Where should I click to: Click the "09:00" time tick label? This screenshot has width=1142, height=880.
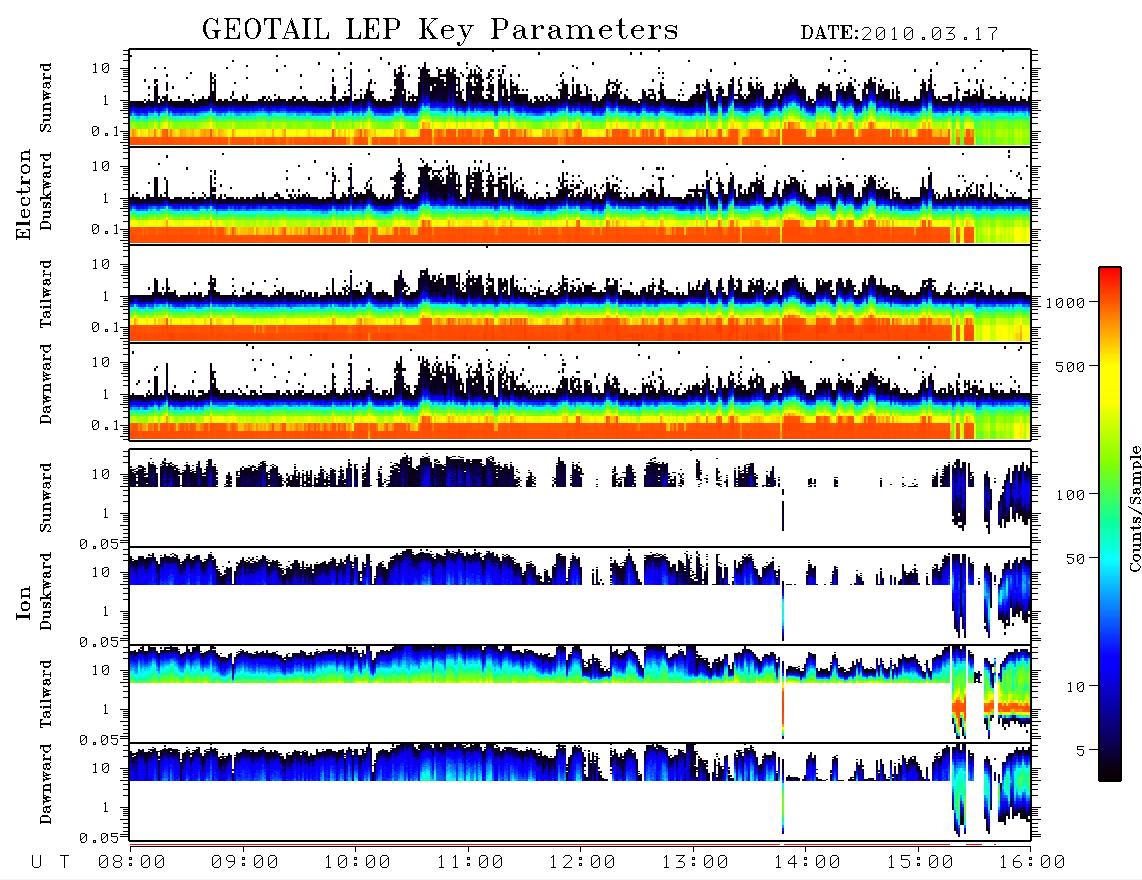point(245,862)
